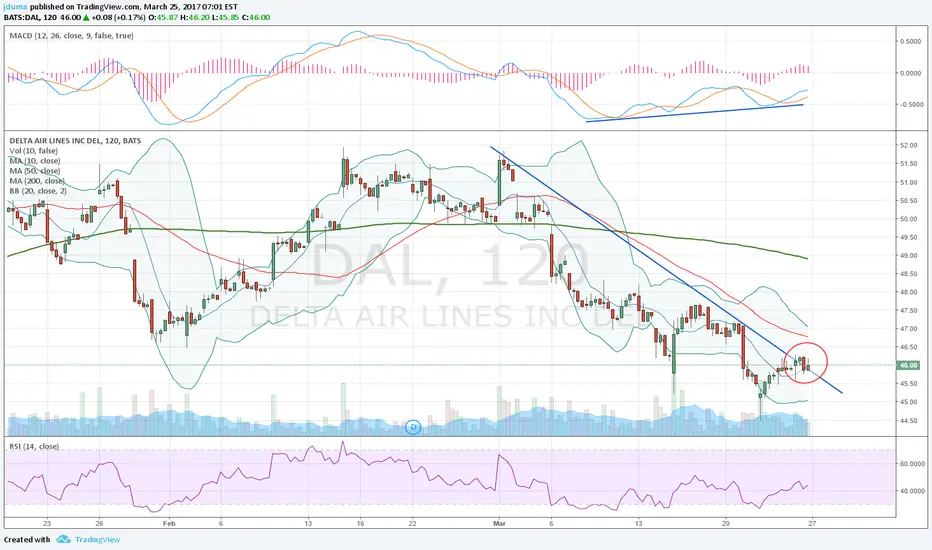Open the jduma author profile link
The width and height of the screenshot is (932, 550).
click(x=15, y=7)
